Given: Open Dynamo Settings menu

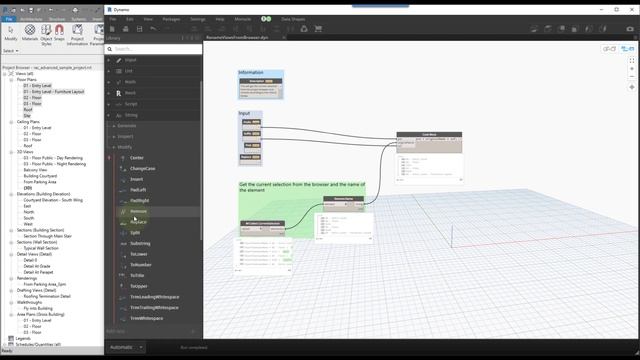Looking at the screenshot, I should coord(198,19).
